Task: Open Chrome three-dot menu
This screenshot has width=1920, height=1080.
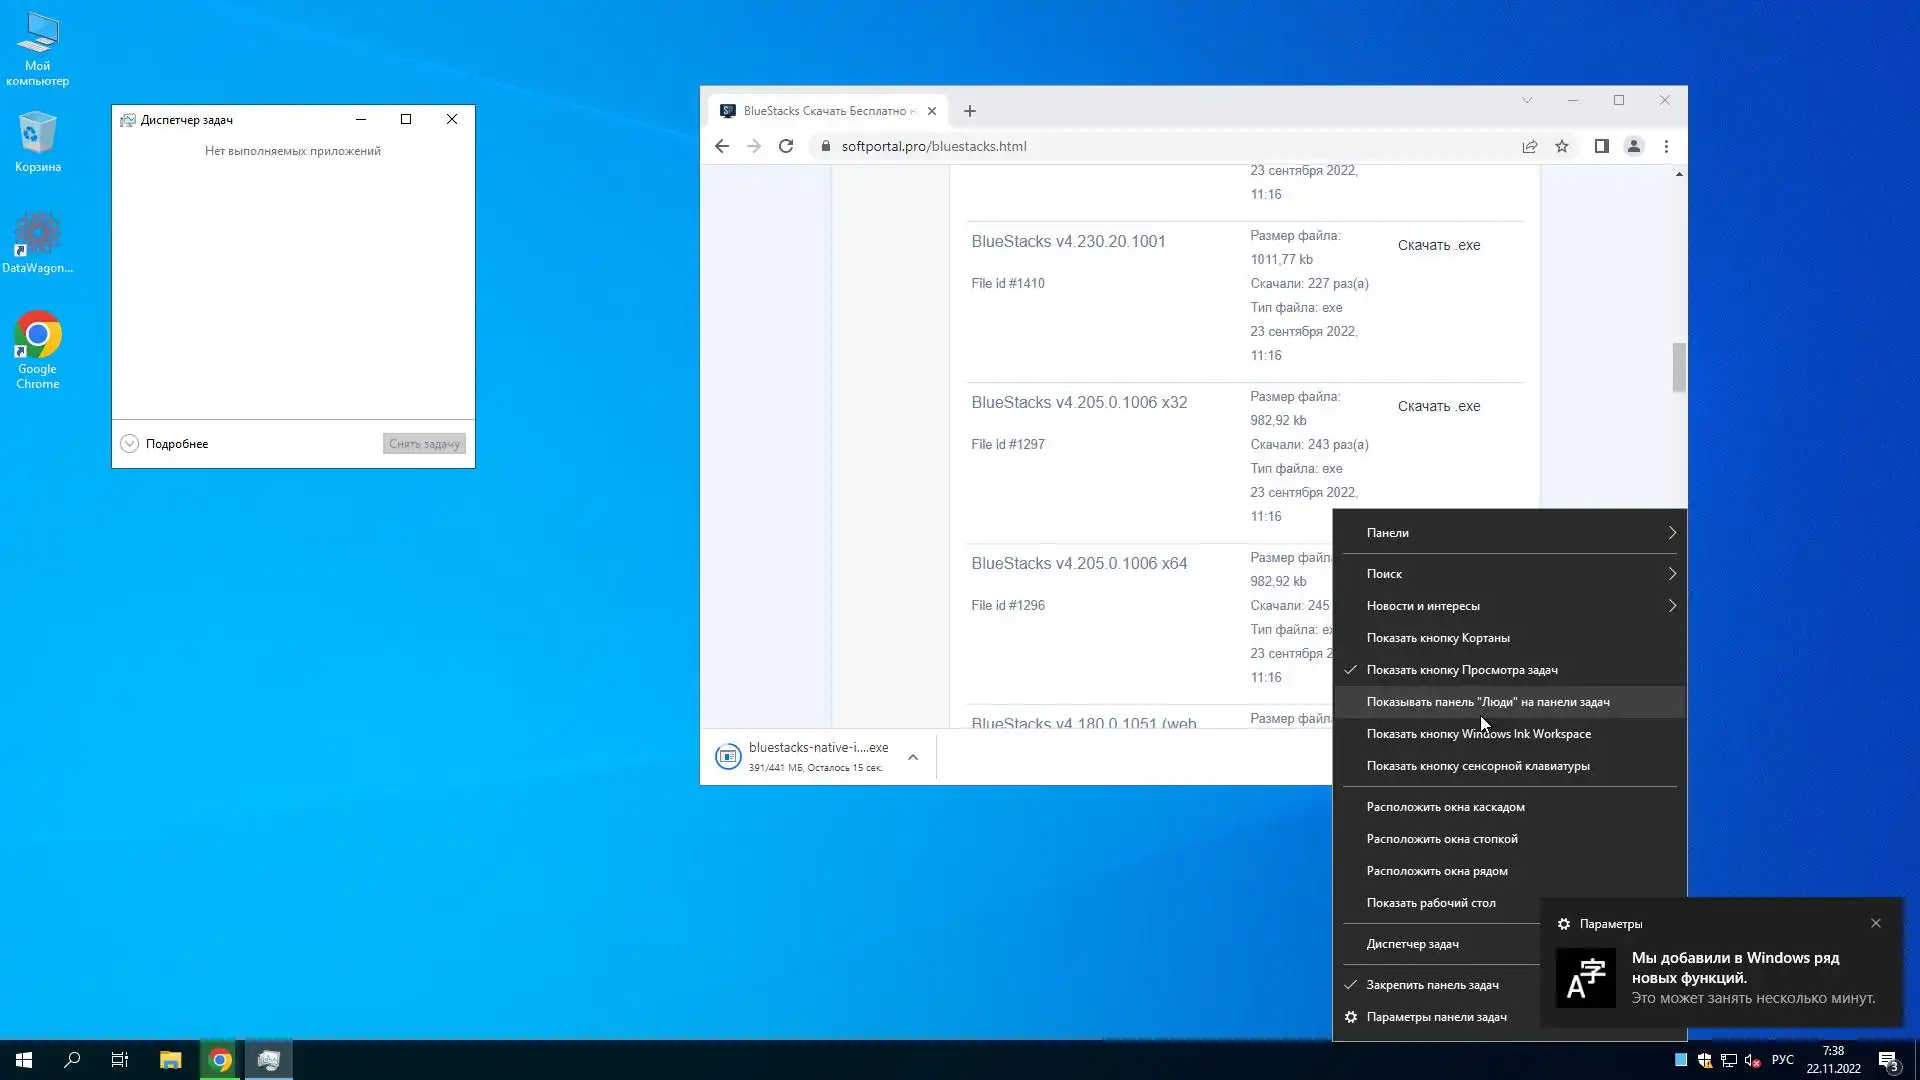Action: 1666,146
